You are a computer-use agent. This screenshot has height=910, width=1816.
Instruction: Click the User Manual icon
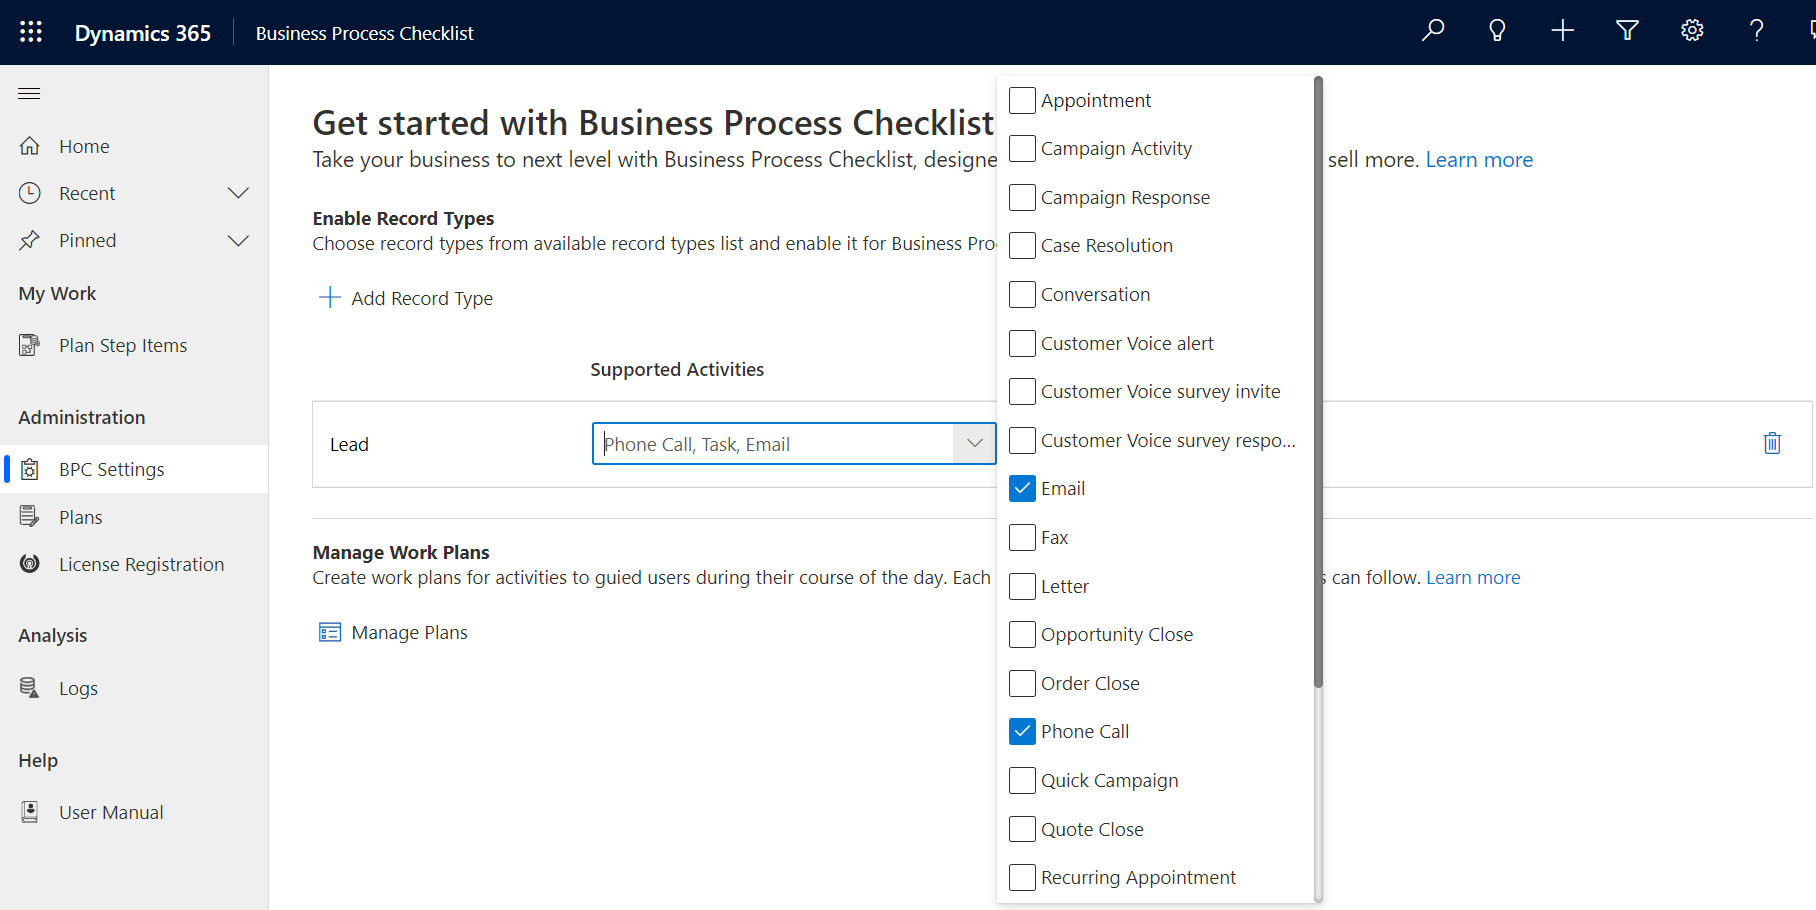click(x=30, y=812)
